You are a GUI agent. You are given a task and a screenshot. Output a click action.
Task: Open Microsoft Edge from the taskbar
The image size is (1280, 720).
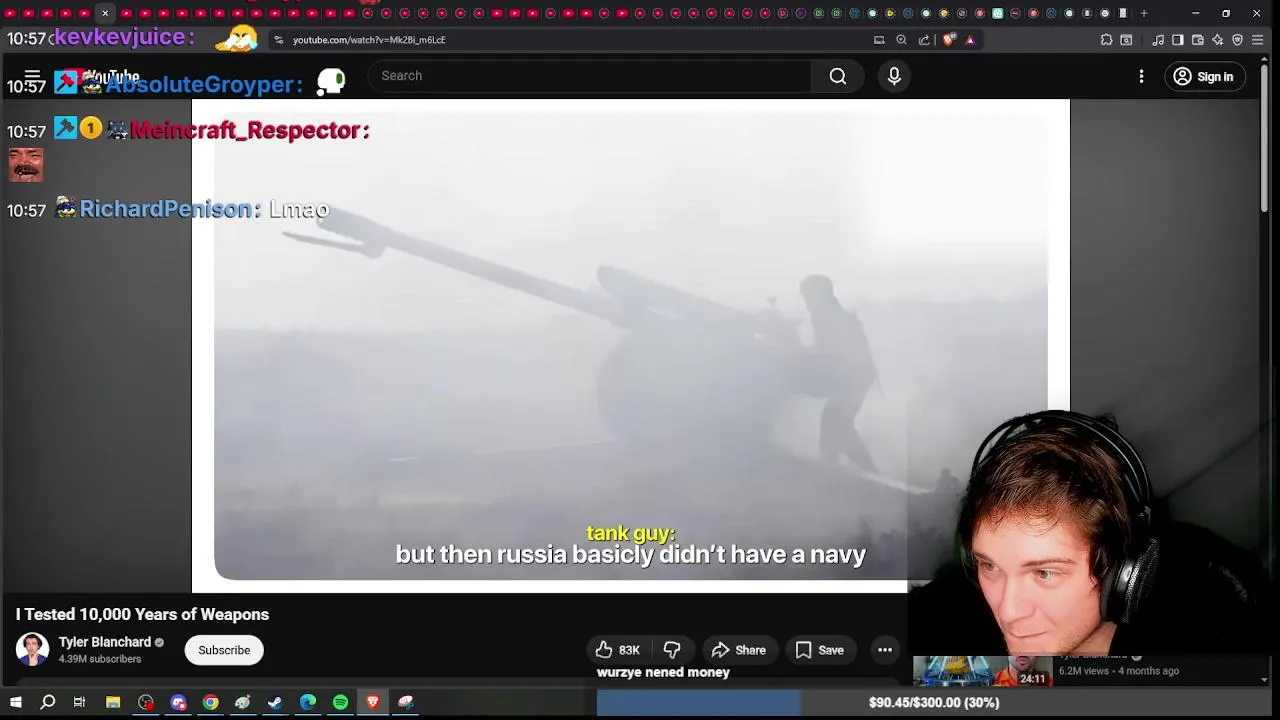tap(308, 702)
